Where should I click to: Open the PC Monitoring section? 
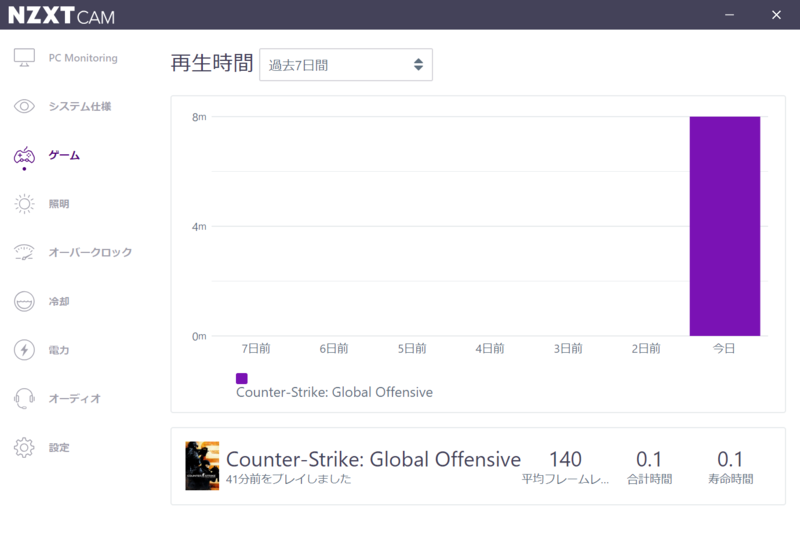click(x=83, y=58)
